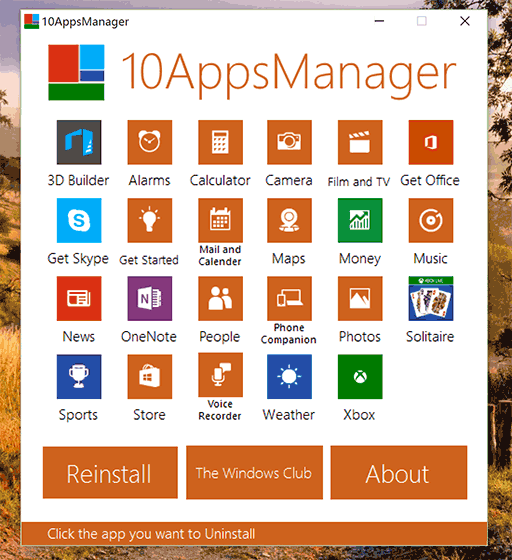Uninstall Calculator via its icon
The image size is (512, 560).
[x=220, y=142]
